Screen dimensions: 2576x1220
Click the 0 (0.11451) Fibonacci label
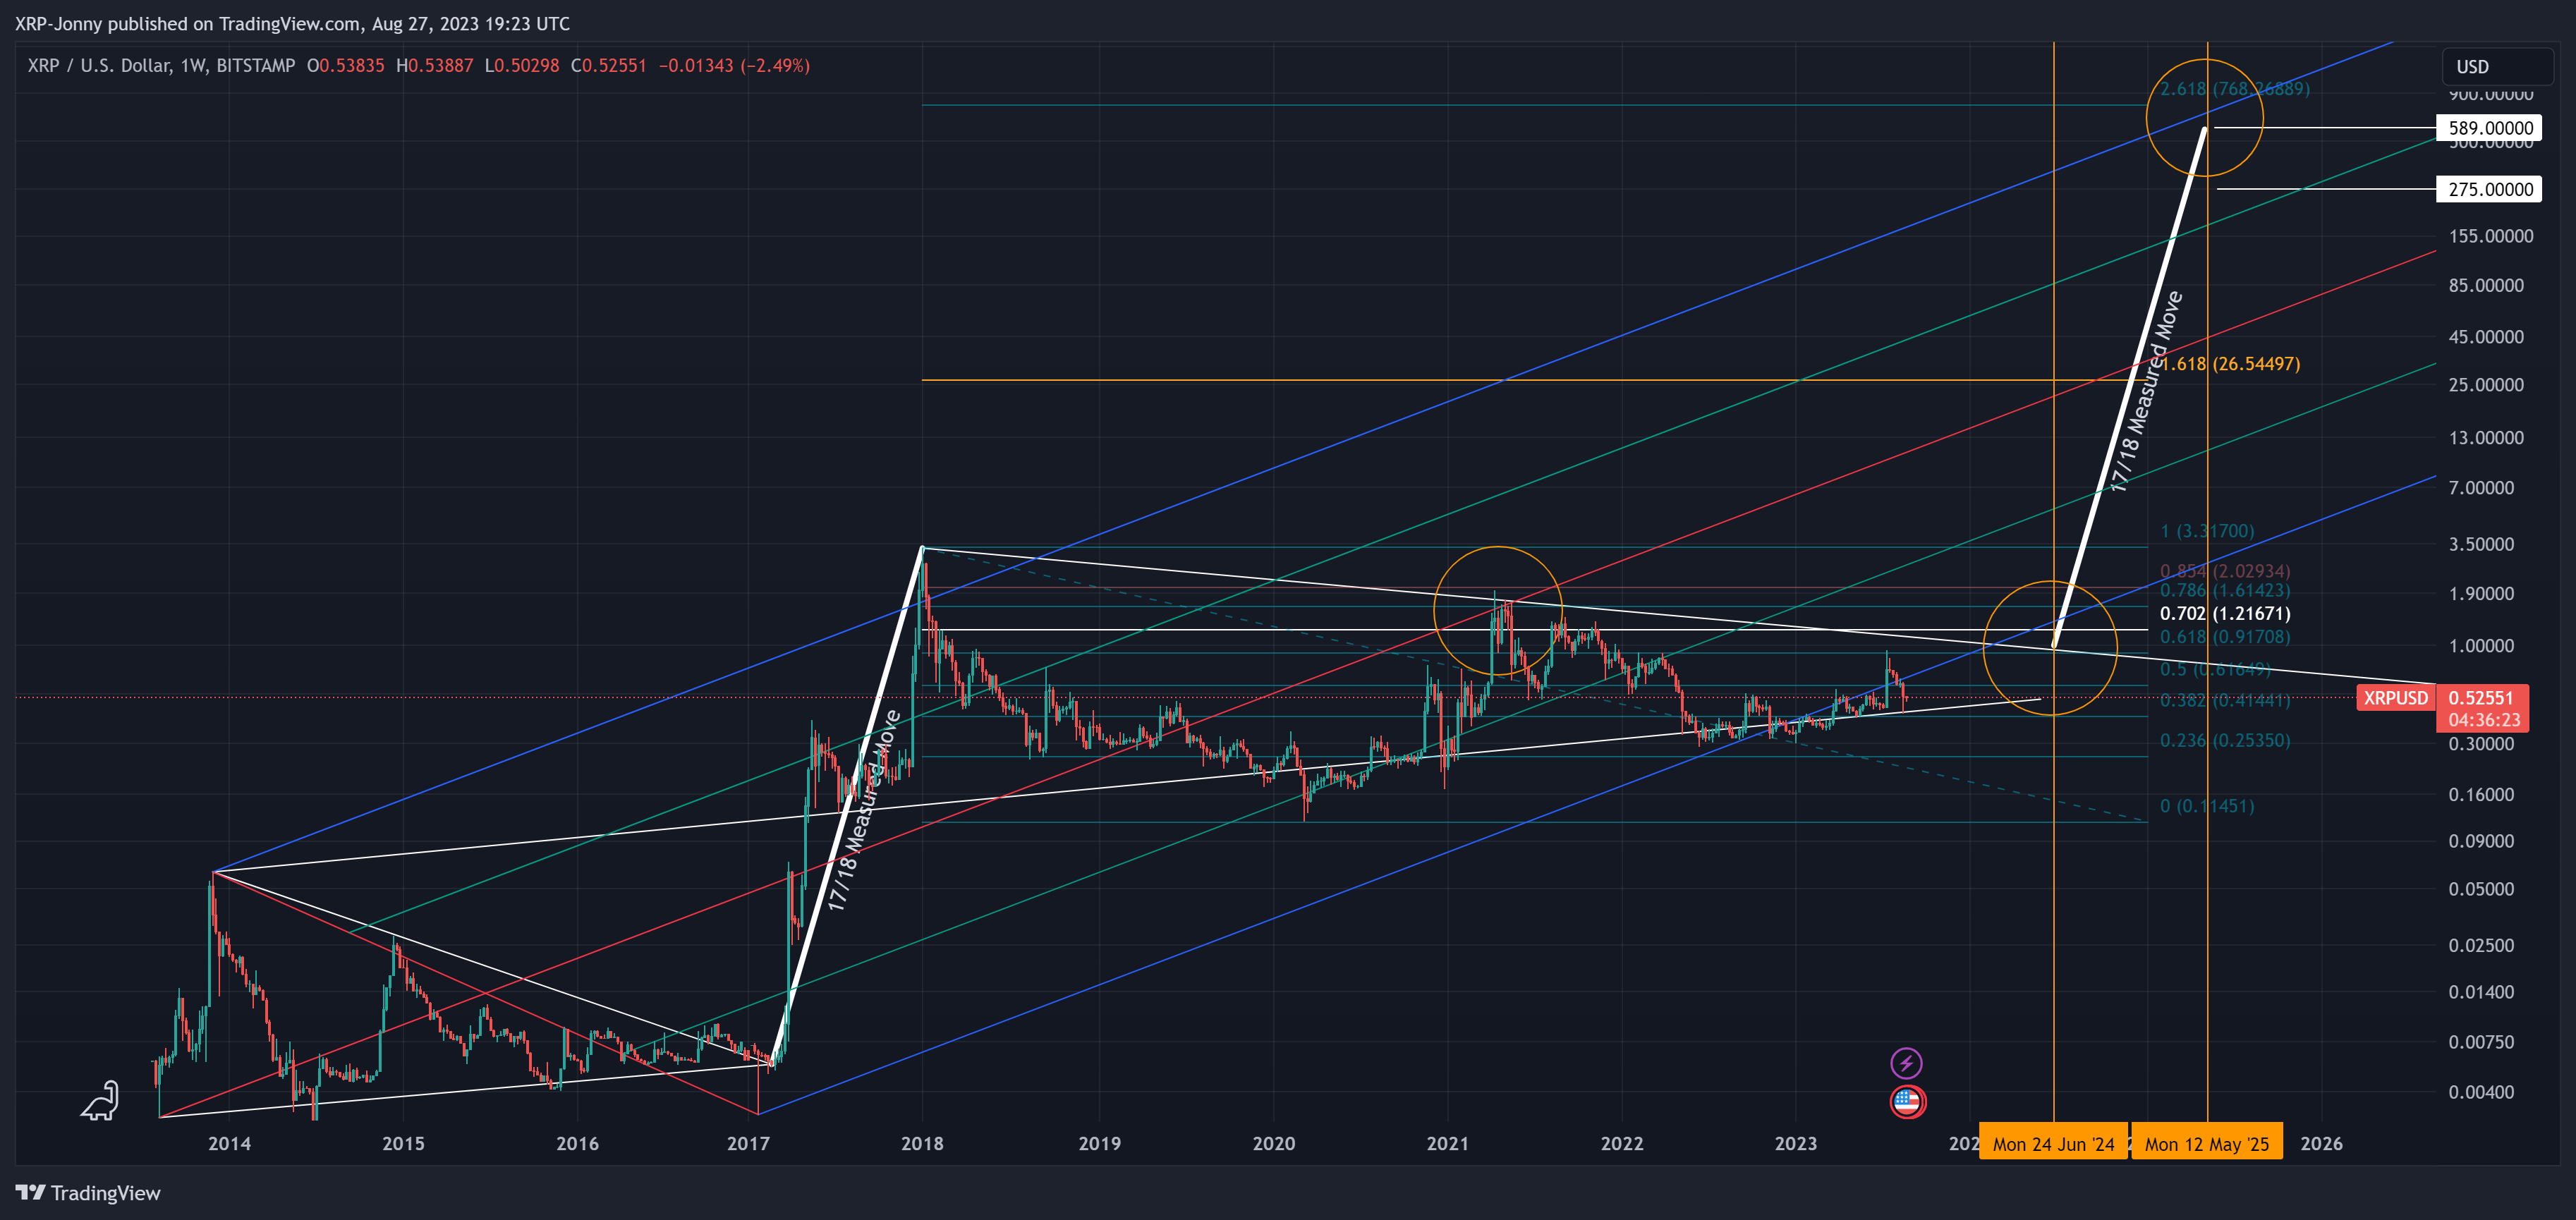pos(2207,805)
